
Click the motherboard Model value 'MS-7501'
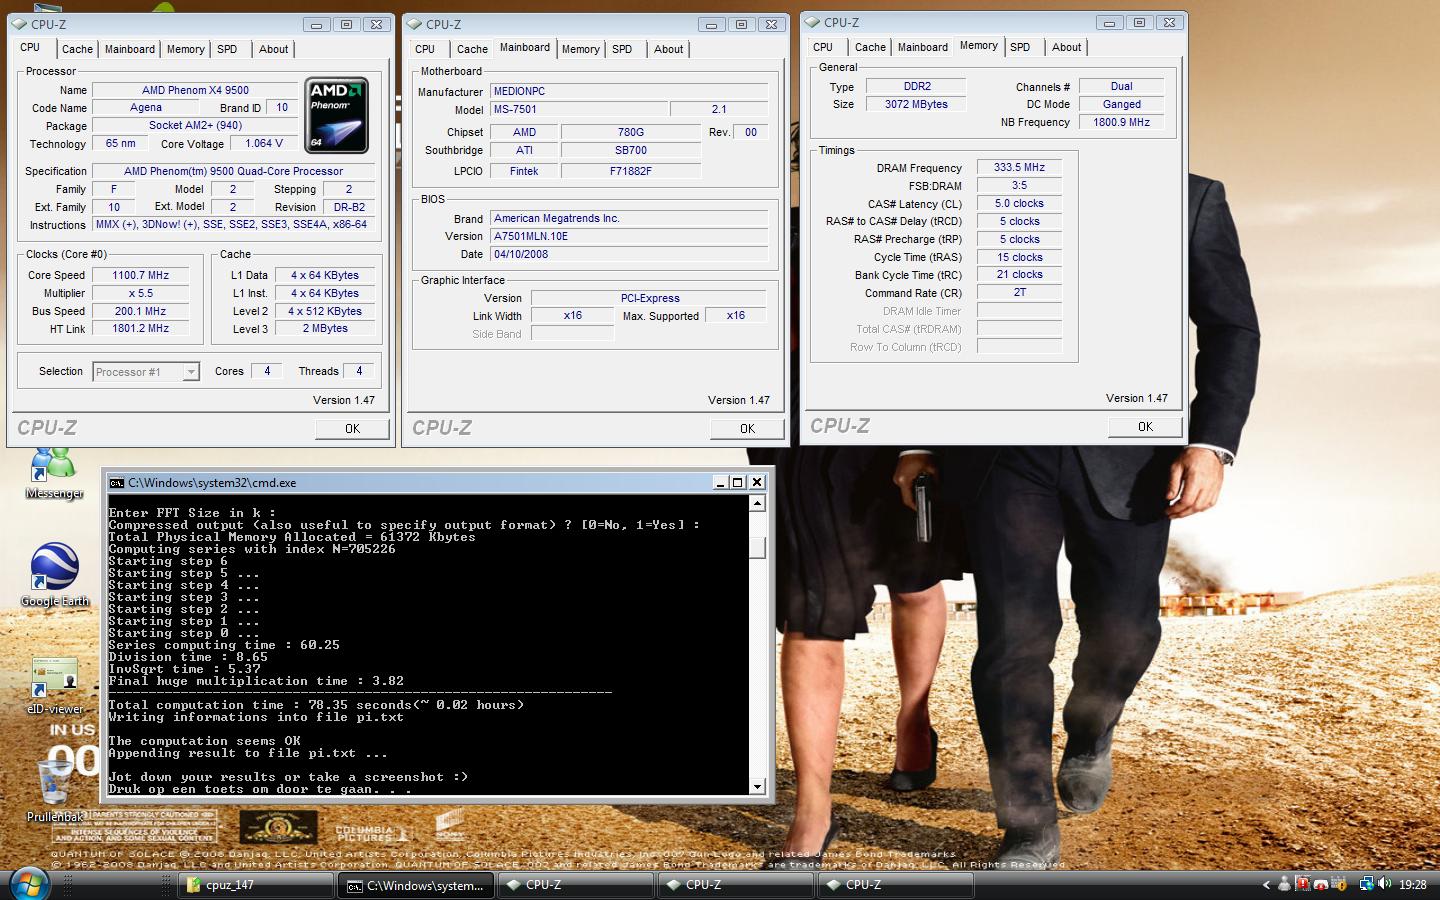click(x=577, y=109)
